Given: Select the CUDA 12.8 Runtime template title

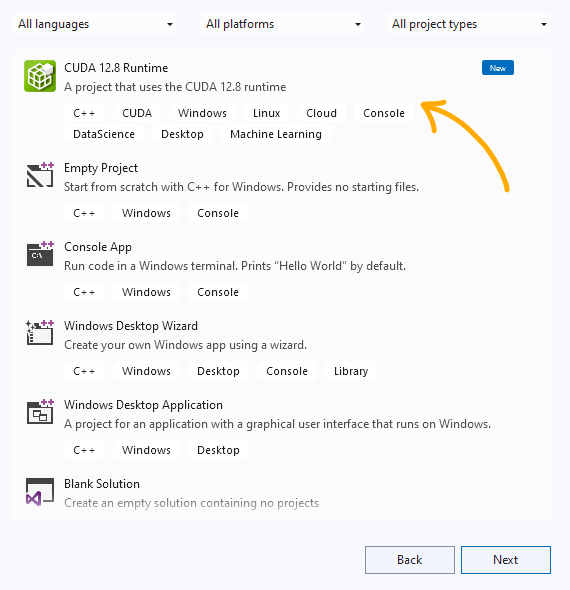Looking at the screenshot, I should 116,68.
